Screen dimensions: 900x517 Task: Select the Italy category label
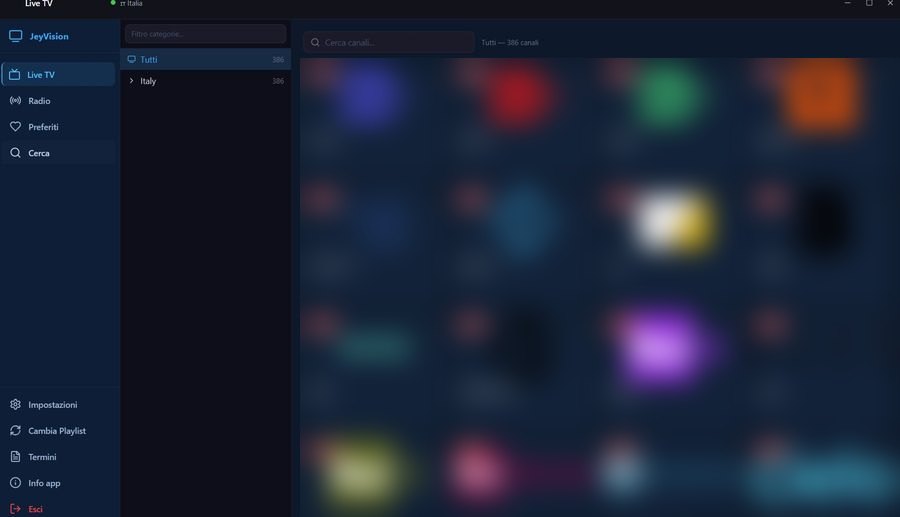[x=148, y=81]
